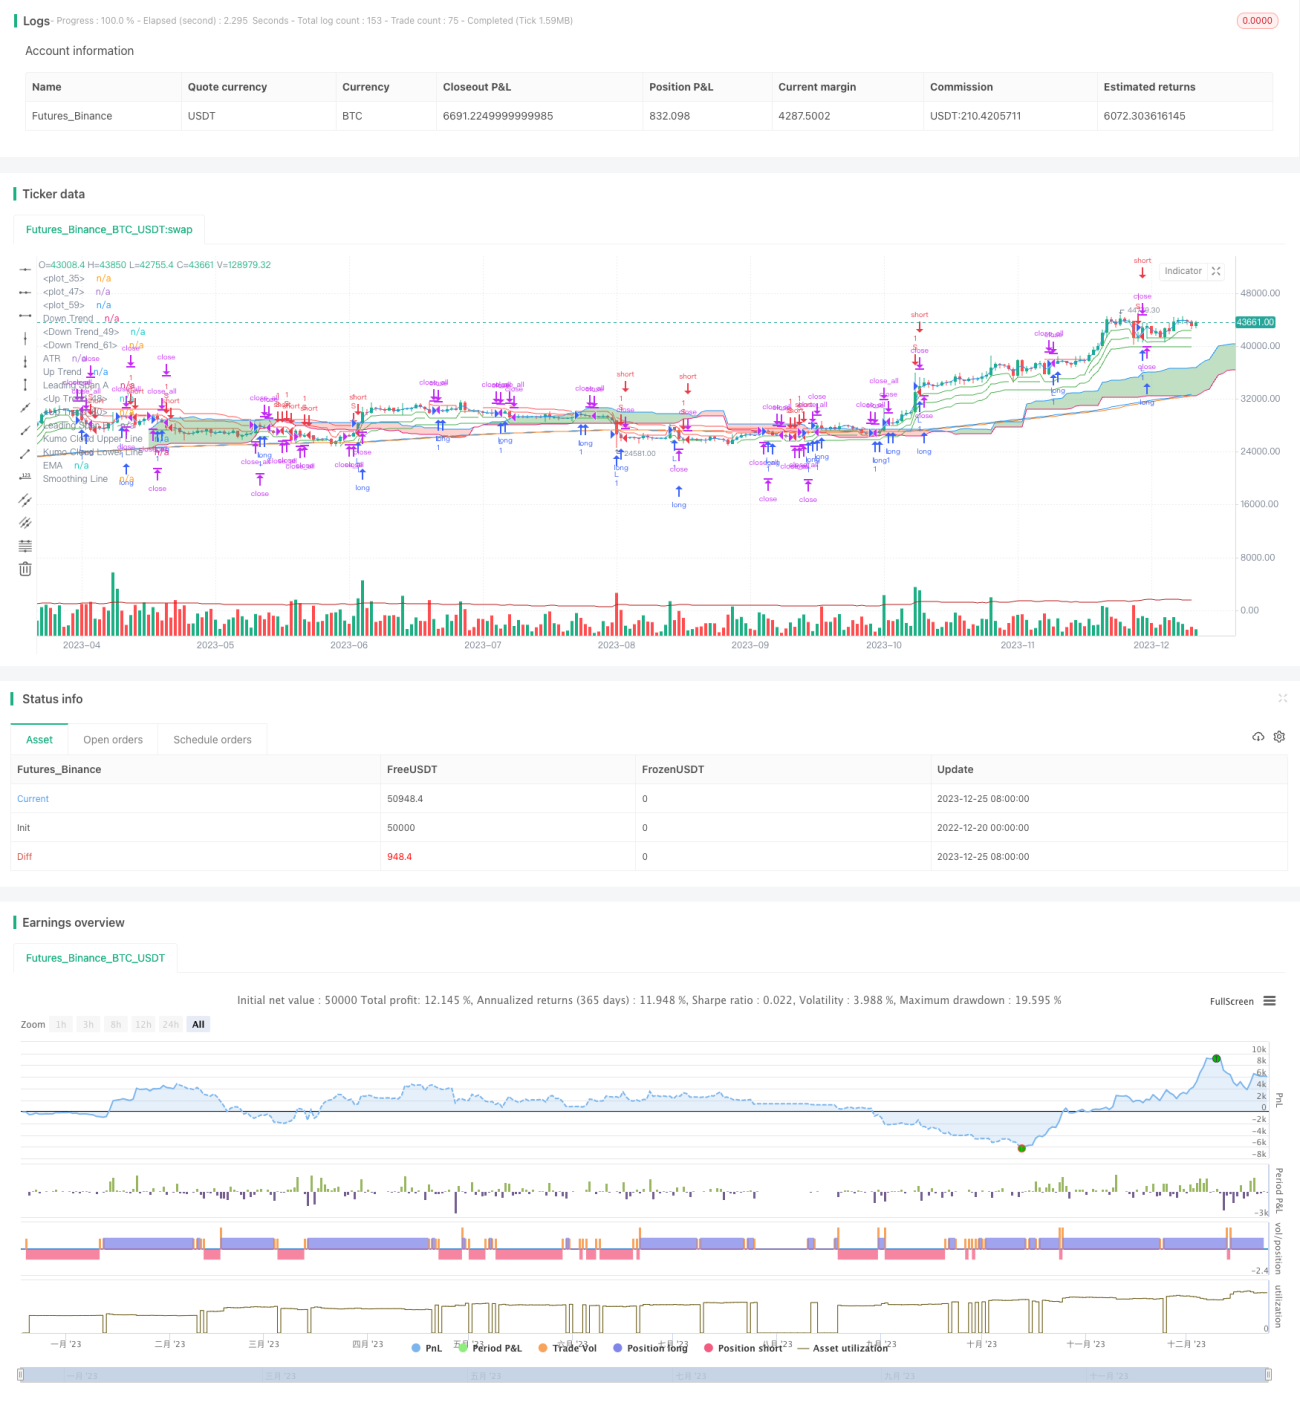This screenshot has height=1405, width=1300.
Task: Switch to Schedule orders tab
Action: click(212, 740)
